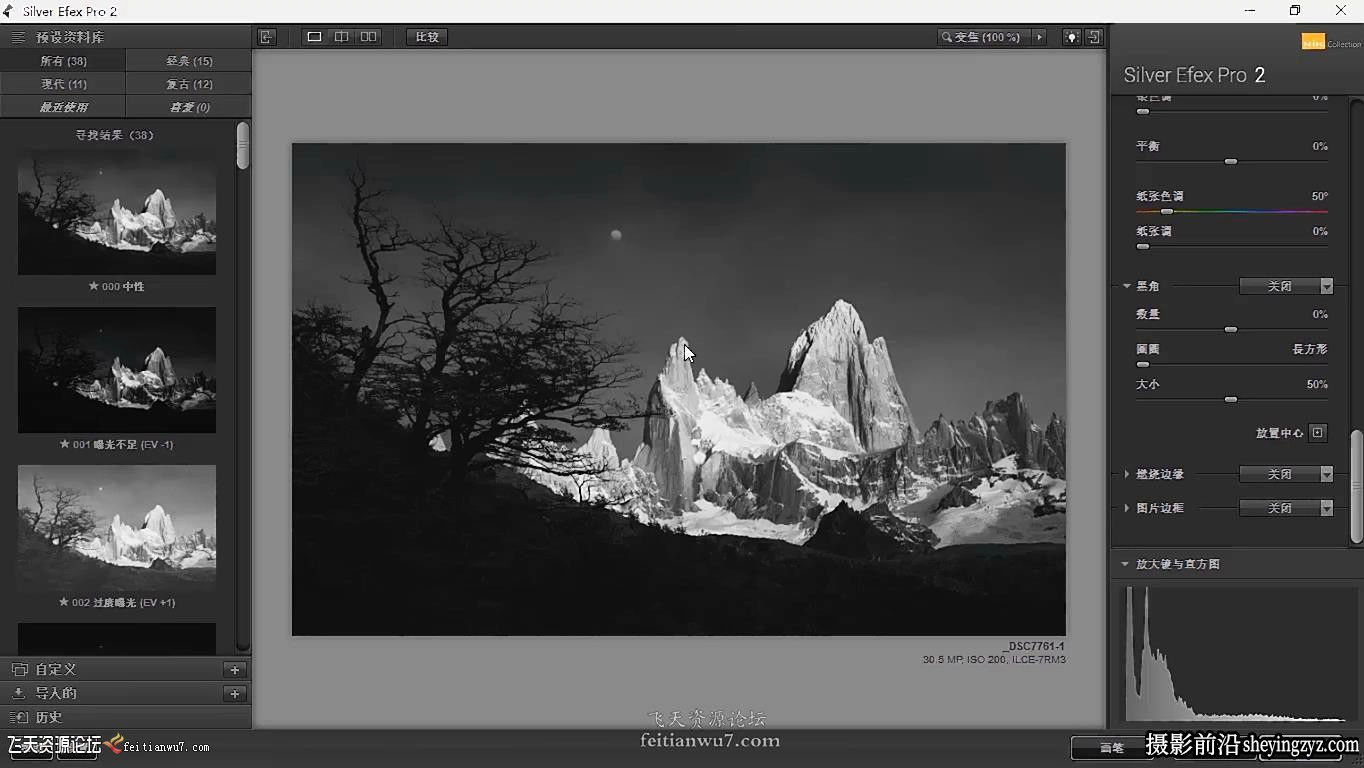Toggle the preset library panel icon
This screenshot has height=768, width=1364.
[17, 37]
